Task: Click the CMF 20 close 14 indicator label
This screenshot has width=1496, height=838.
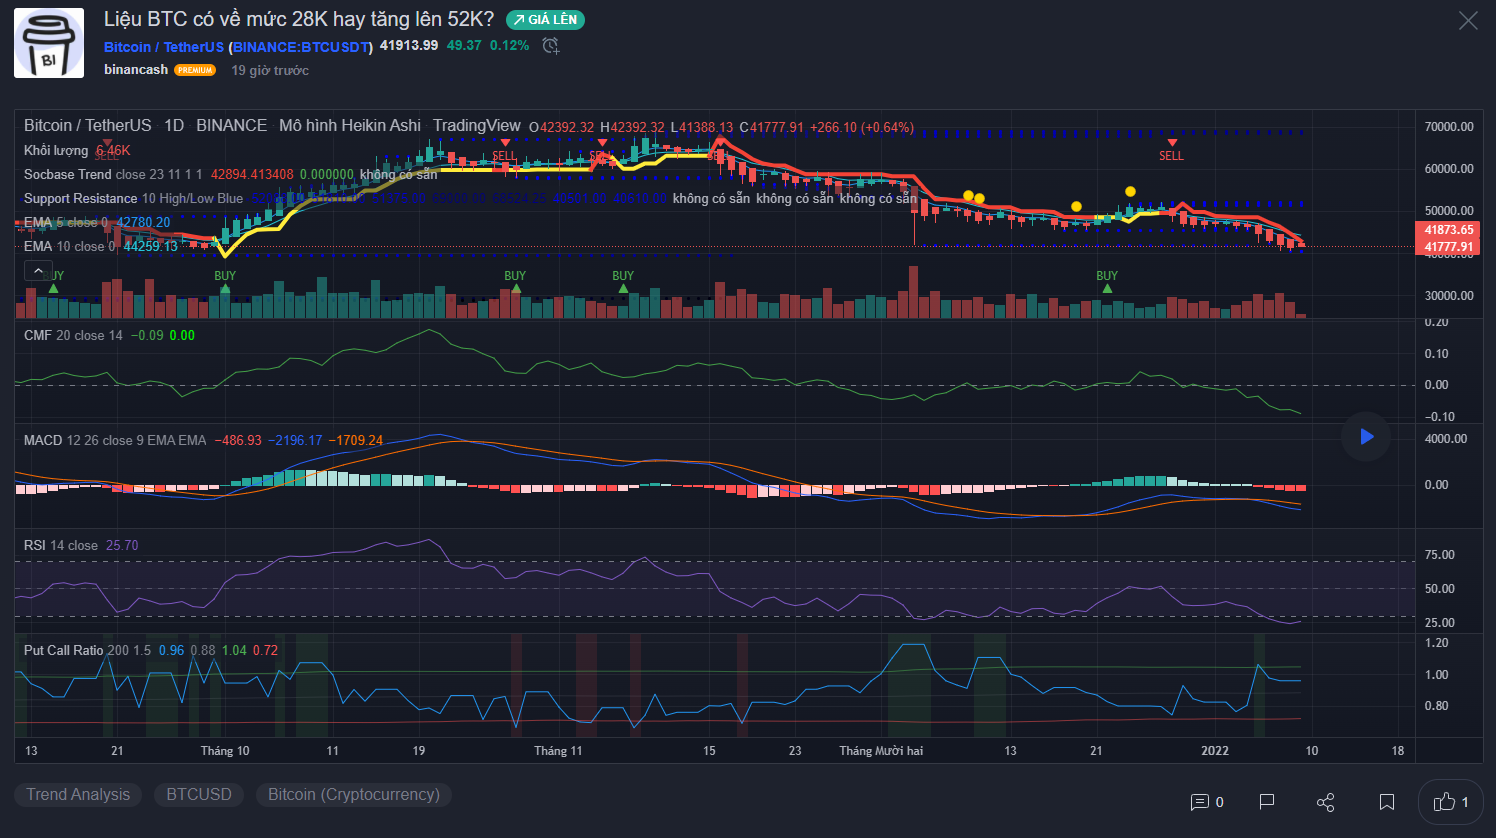Action: (73, 335)
